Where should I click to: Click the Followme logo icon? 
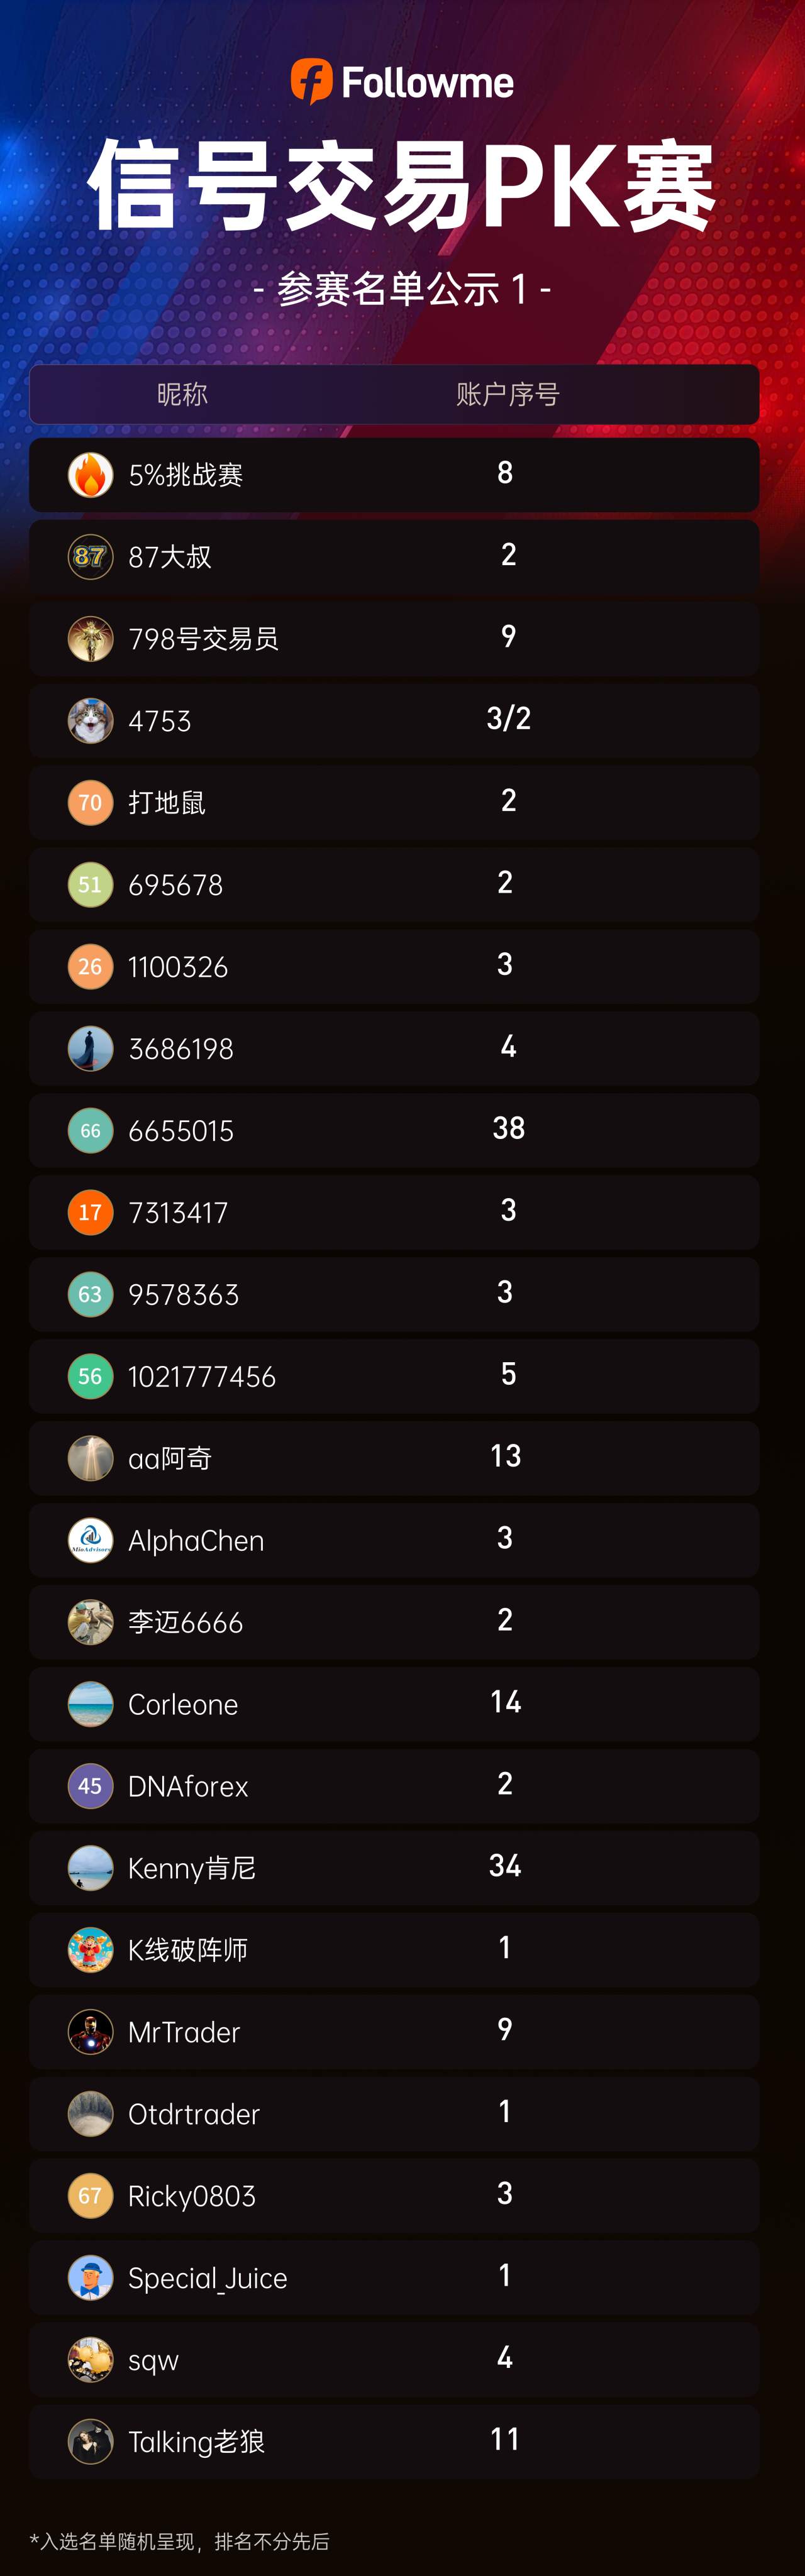pos(311,81)
